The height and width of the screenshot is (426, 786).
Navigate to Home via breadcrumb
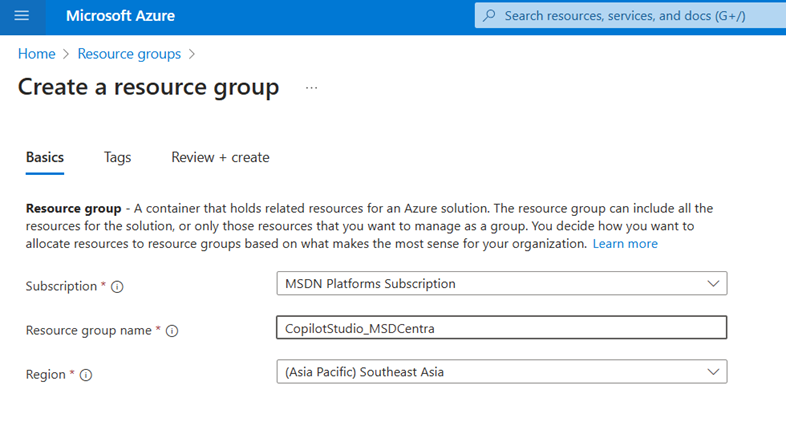36,54
